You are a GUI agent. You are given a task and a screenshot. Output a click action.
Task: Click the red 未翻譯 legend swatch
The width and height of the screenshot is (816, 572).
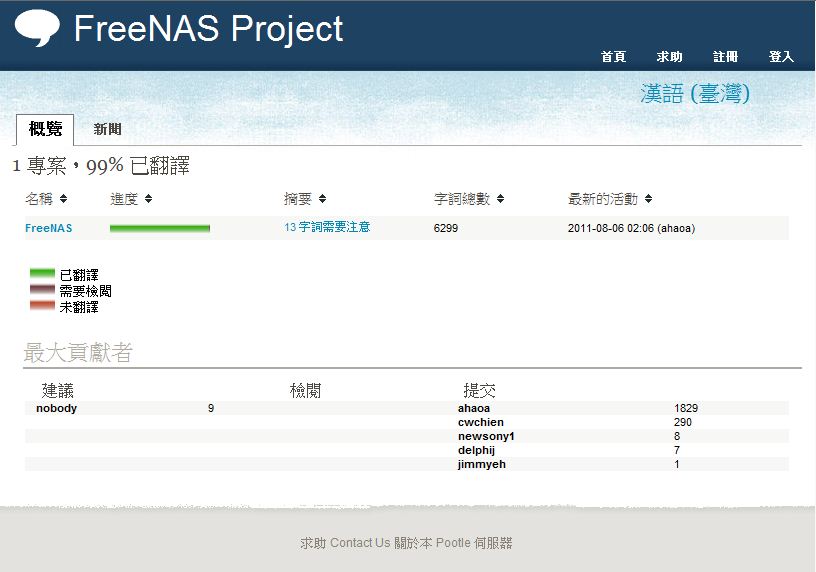coord(42,306)
